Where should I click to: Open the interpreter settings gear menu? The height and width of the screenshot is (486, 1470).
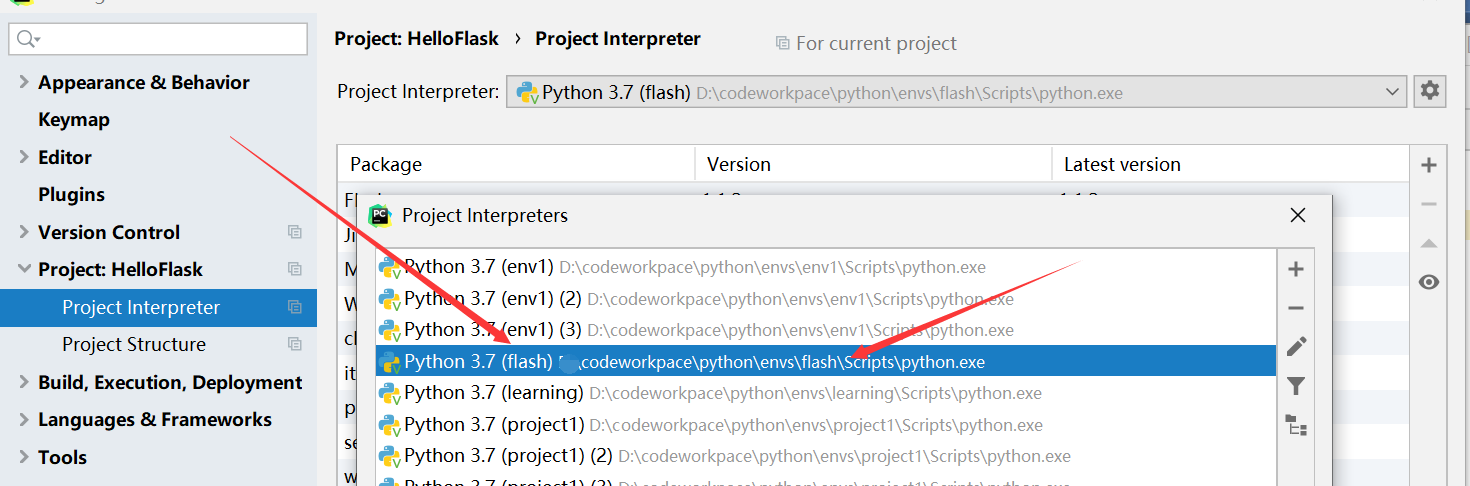1430,91
